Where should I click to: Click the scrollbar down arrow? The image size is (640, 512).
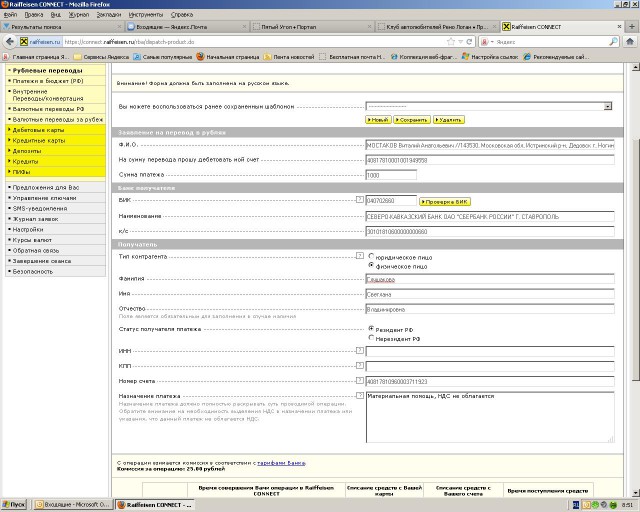(x=635, y=492)
